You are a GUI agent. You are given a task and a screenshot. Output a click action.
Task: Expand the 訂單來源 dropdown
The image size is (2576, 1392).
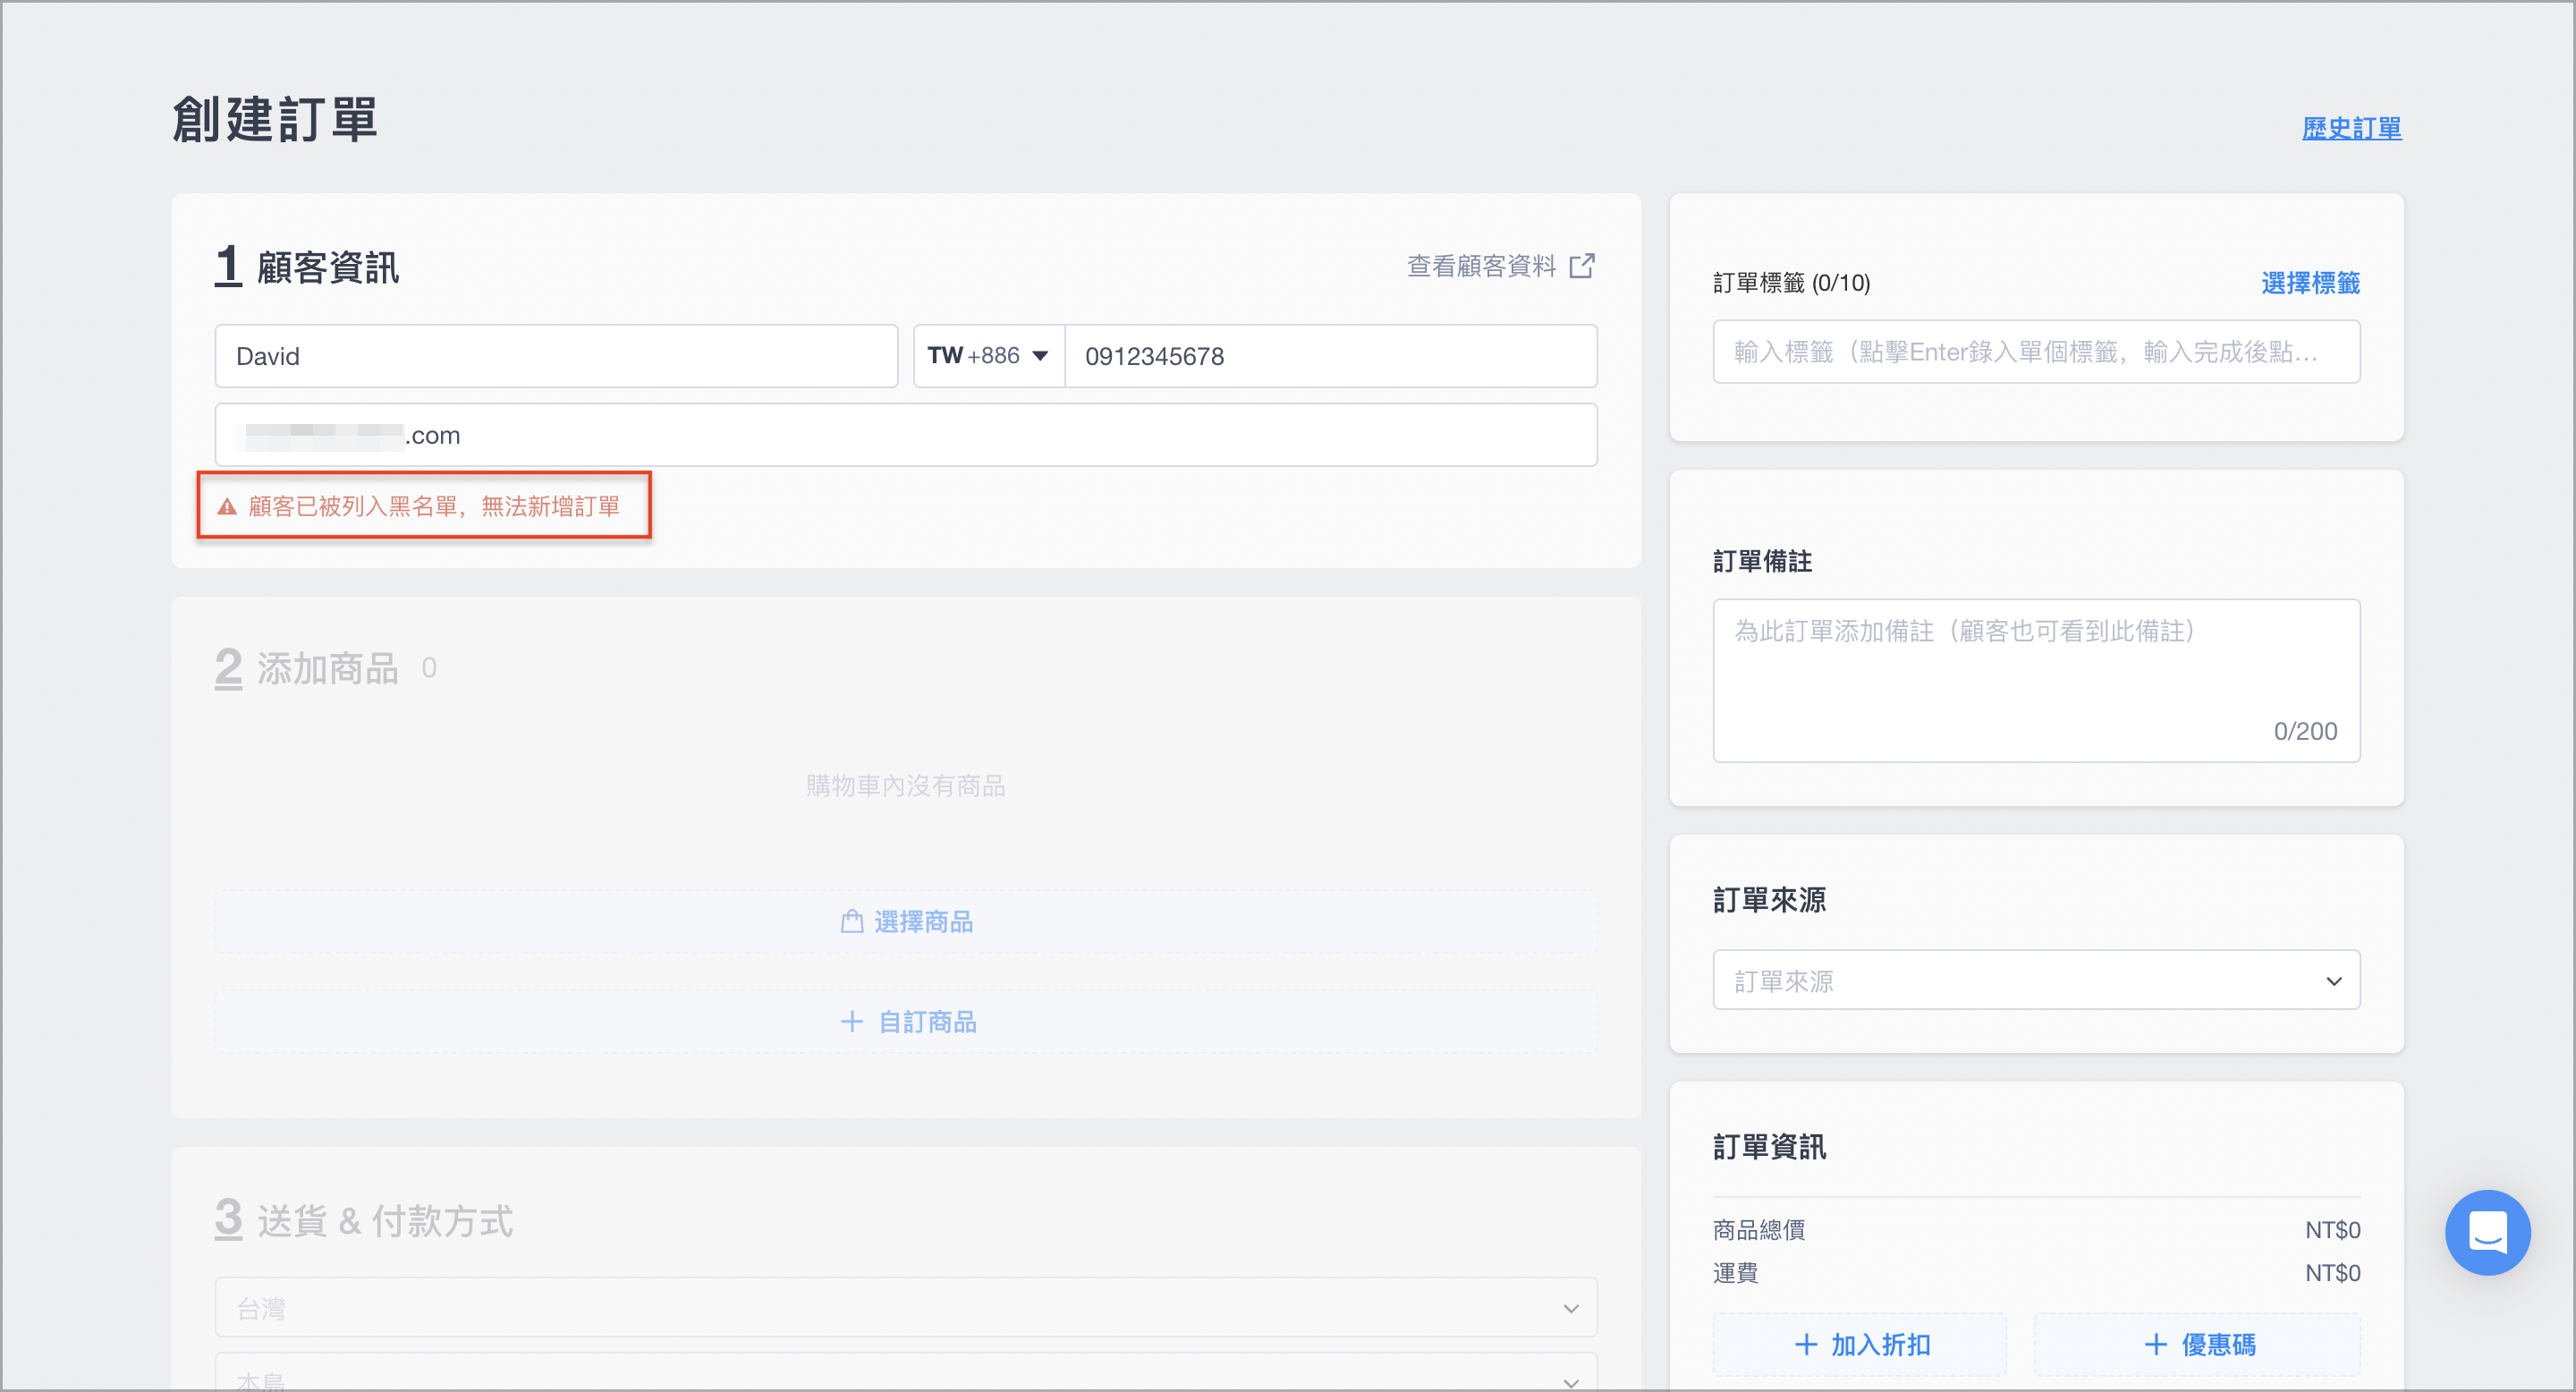[x=2036, y=980]
